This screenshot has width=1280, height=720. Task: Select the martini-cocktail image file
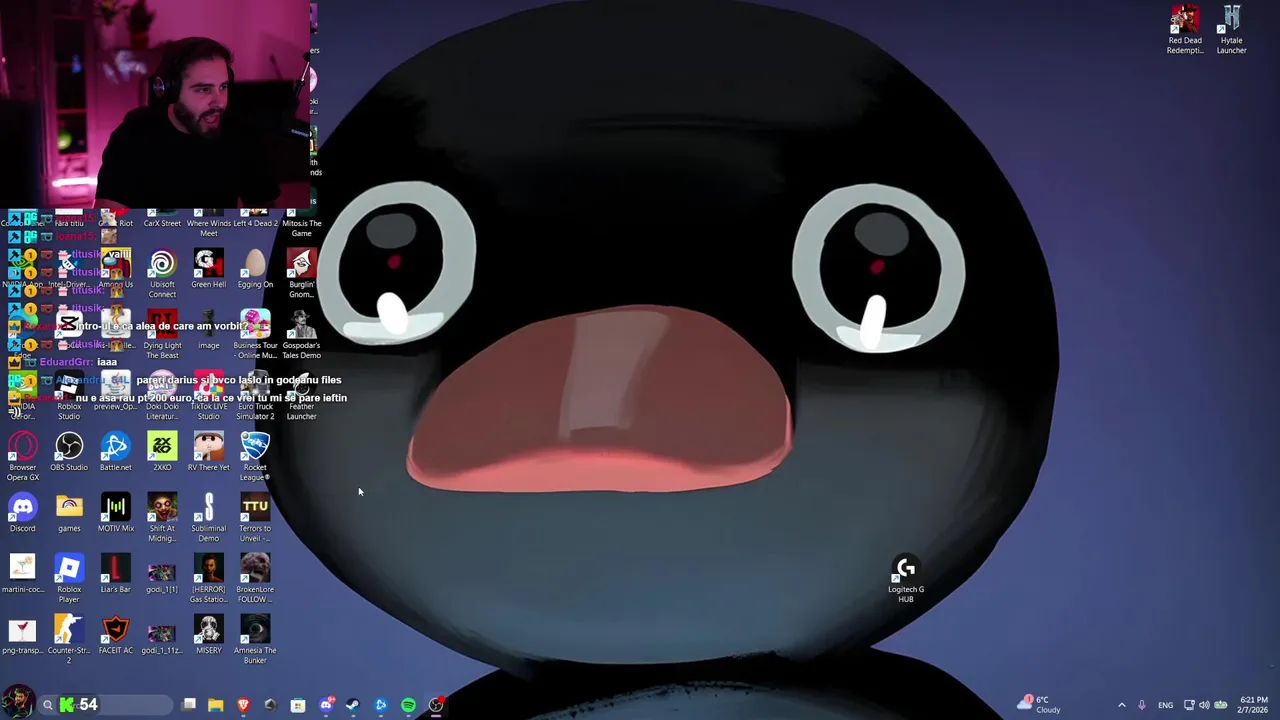[x=23, y=574]
